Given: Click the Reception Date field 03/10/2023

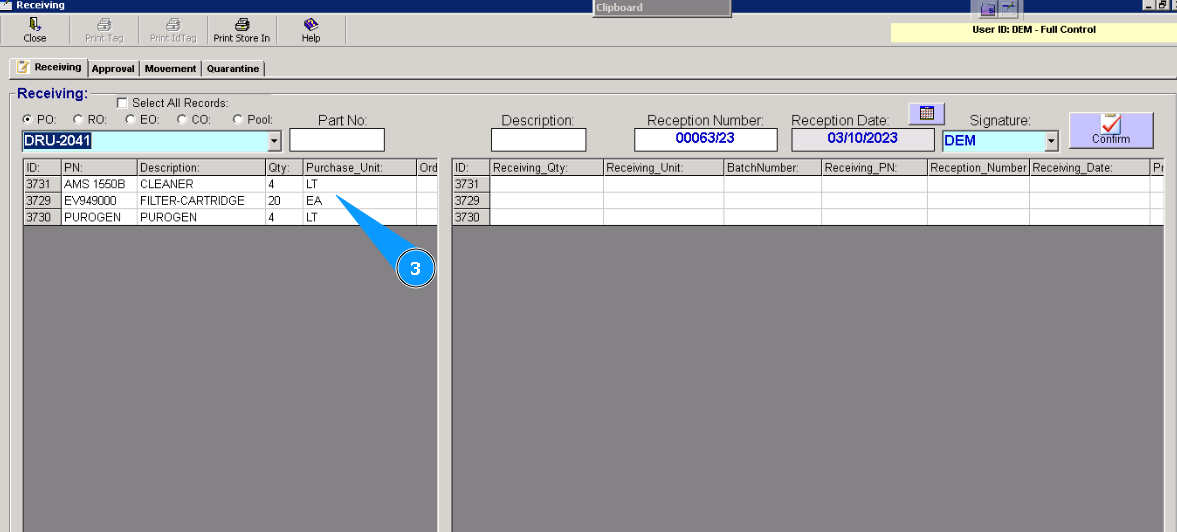Looking at the screenshot, I should click(862, 140).
